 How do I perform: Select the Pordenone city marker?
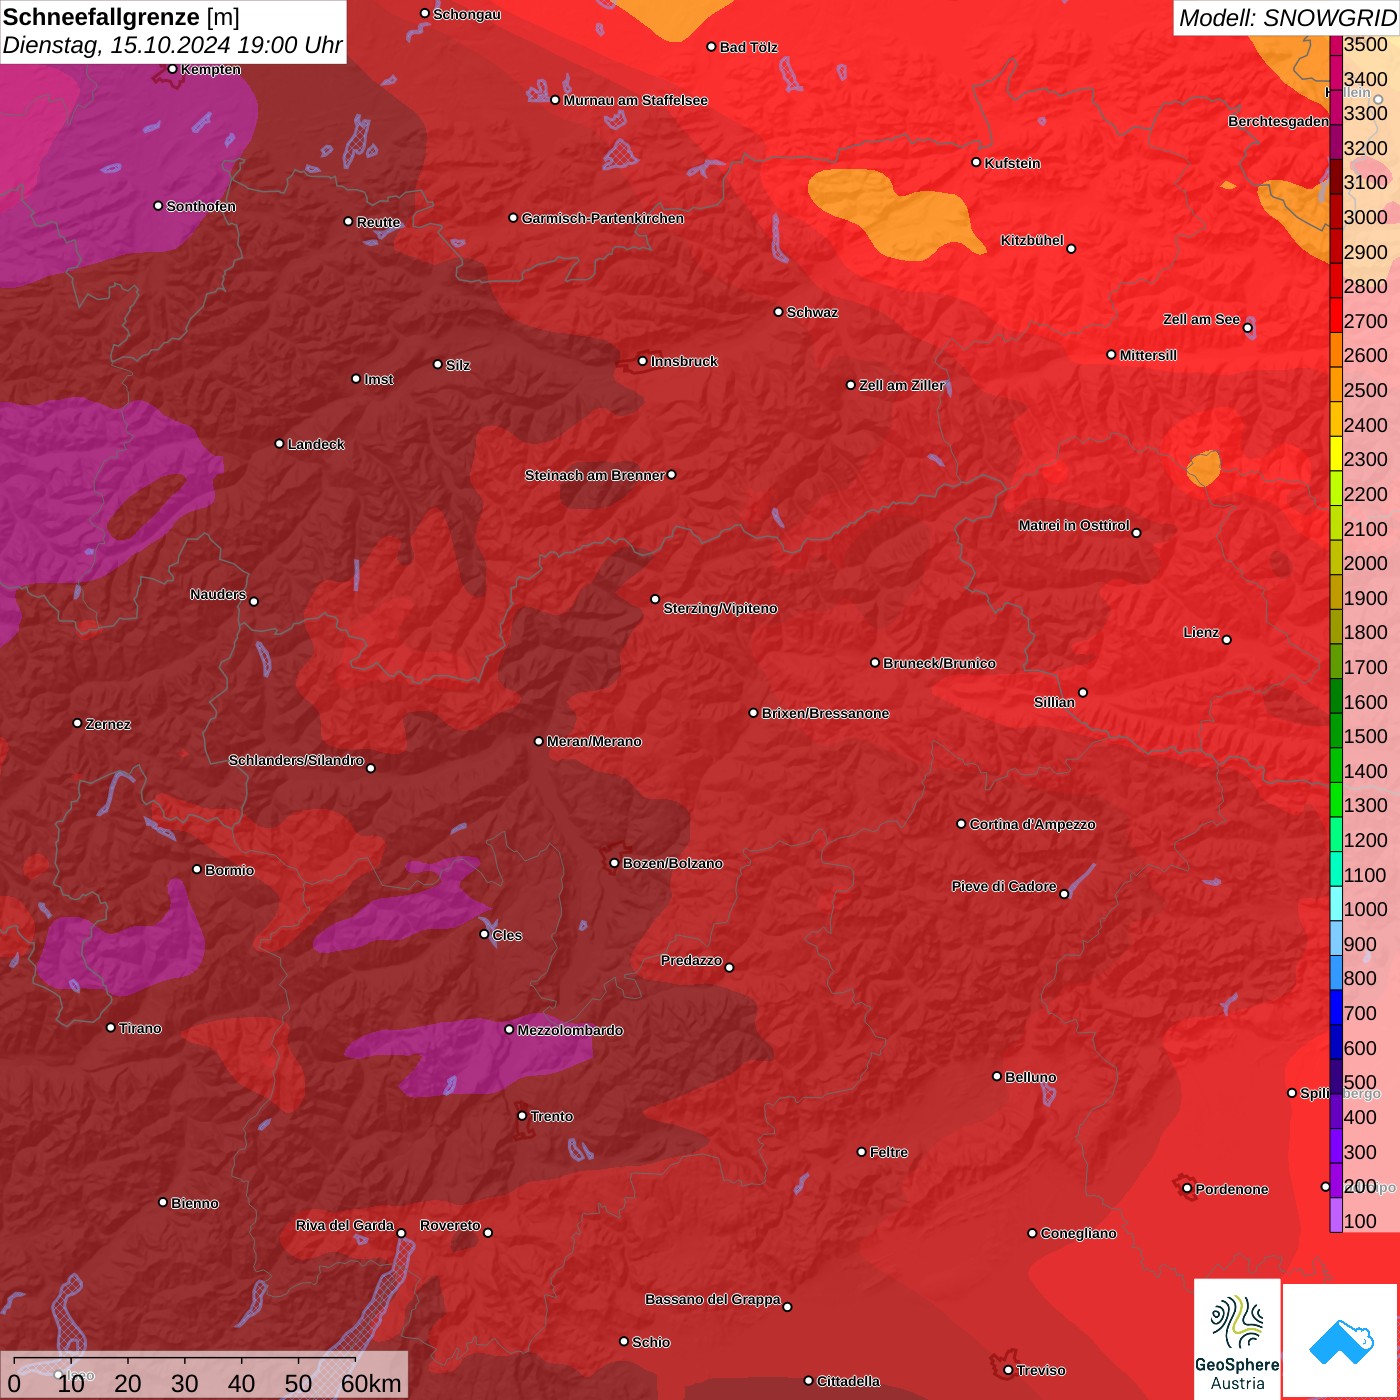(1187, 1189)
